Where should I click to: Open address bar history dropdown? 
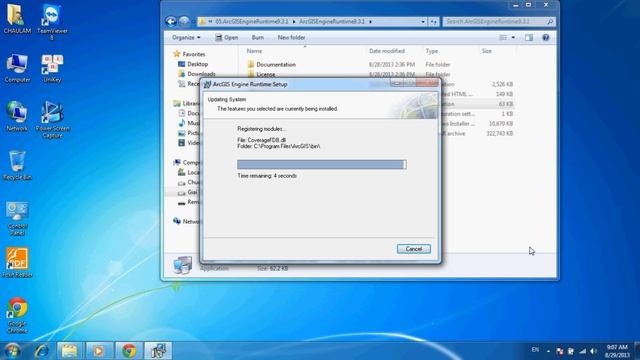coord(423,22)
